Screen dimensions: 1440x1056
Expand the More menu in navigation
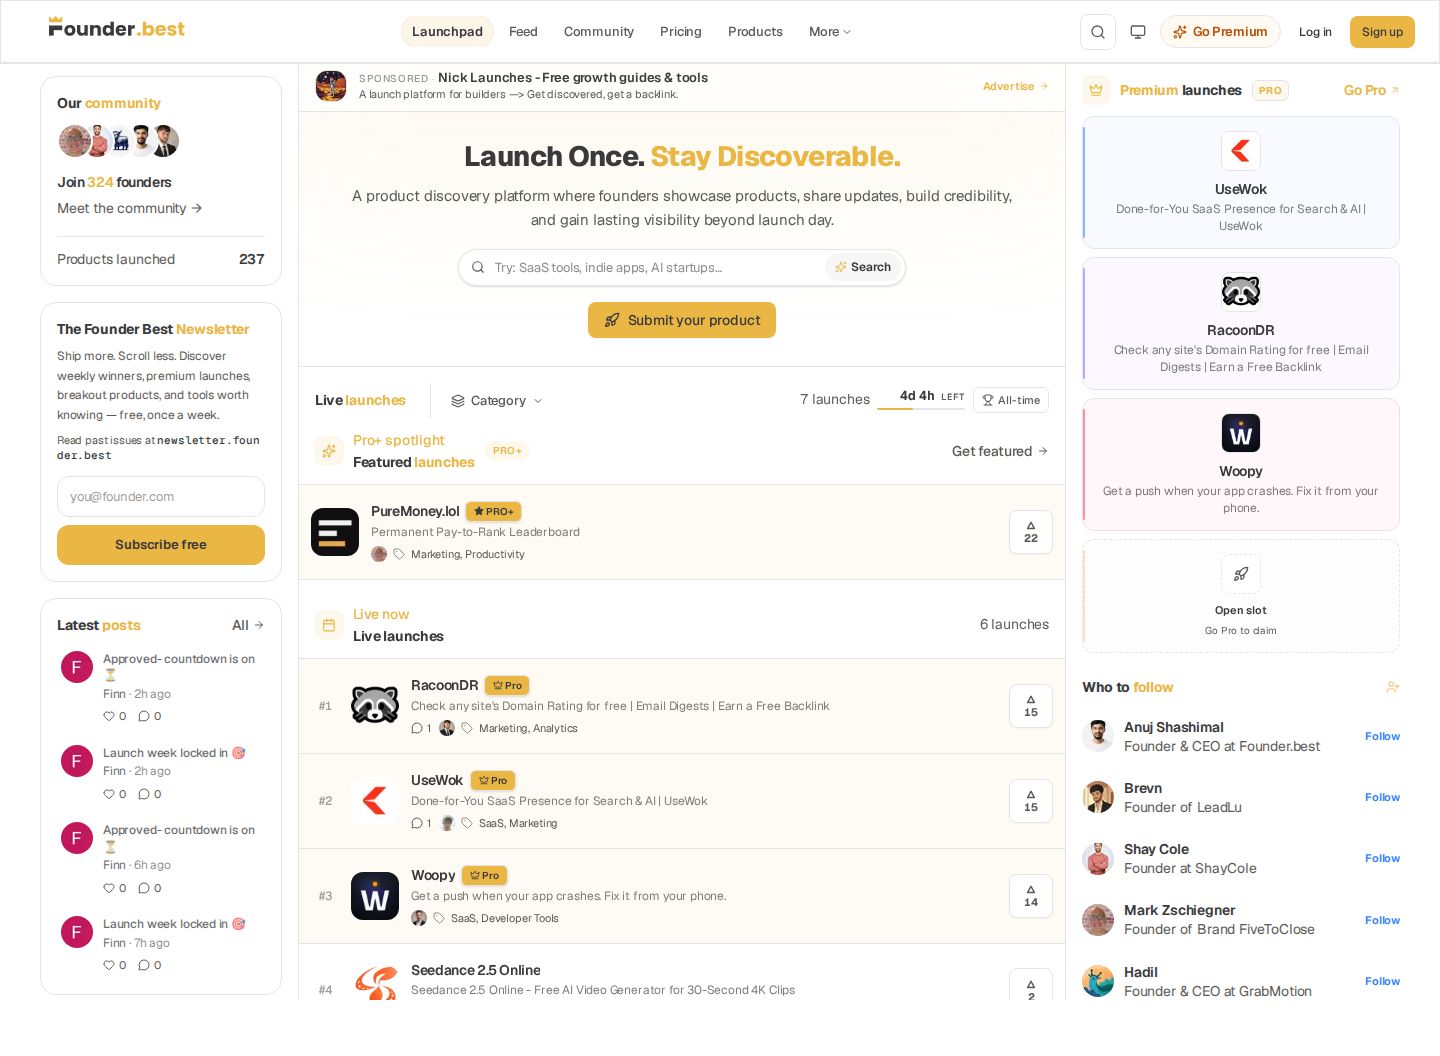pos(830,32)
